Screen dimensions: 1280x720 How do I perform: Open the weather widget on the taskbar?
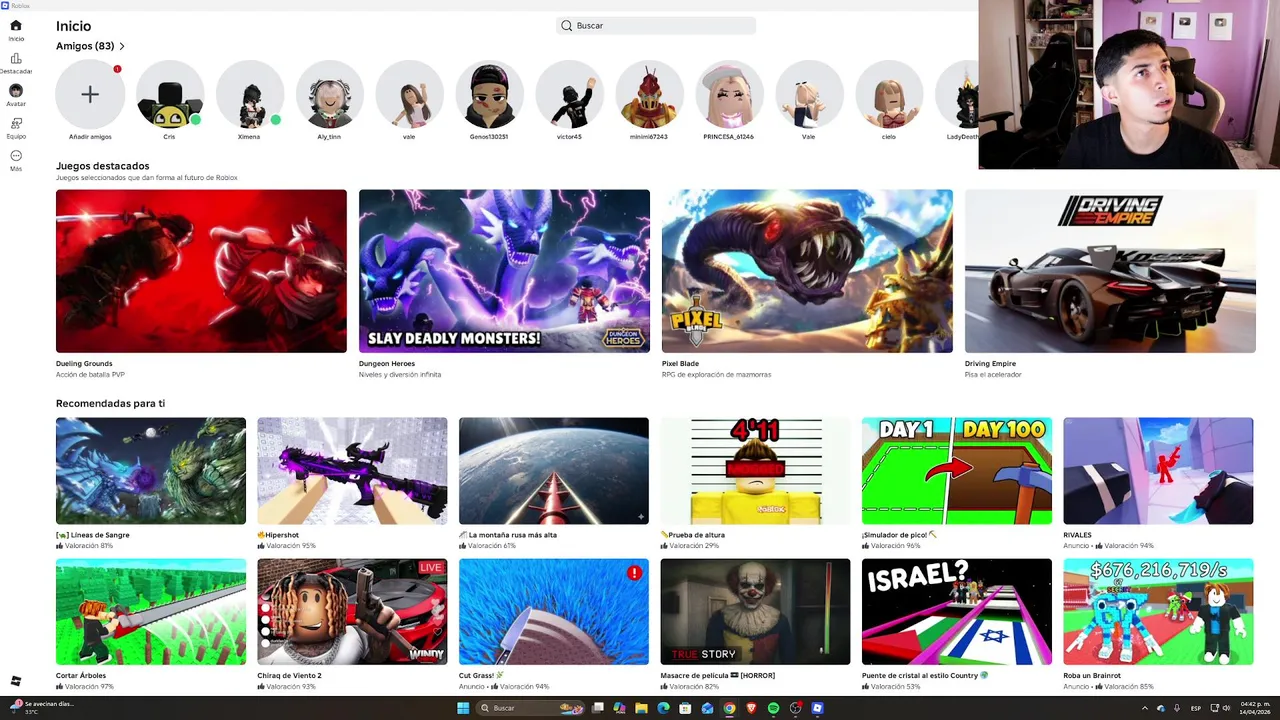(x=40, y=708)
